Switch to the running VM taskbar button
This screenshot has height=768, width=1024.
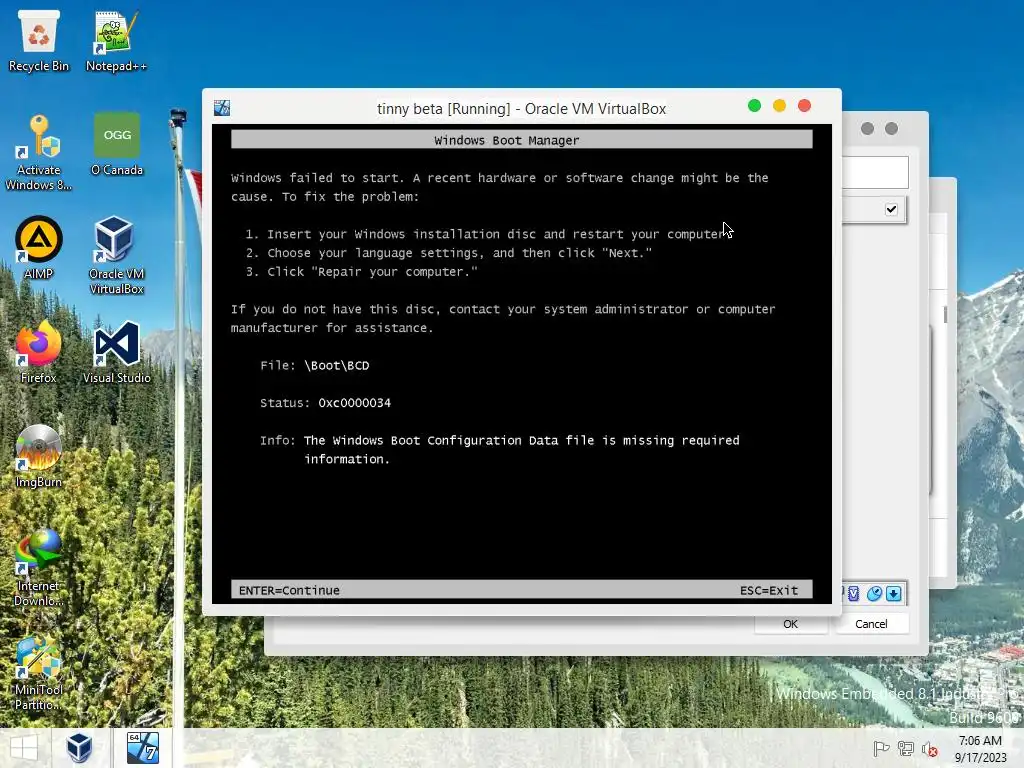(142, 748)
